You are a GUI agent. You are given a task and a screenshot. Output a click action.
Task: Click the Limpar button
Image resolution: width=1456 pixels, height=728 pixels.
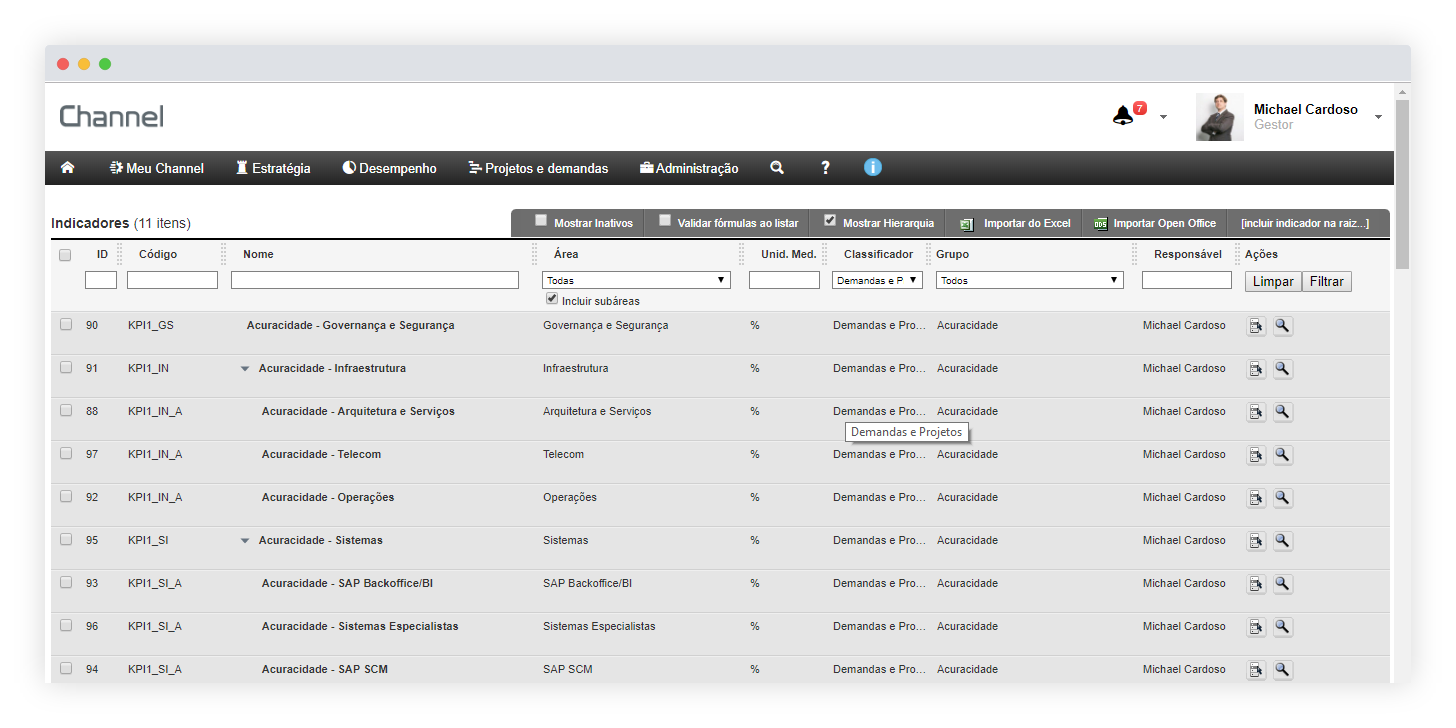coord(1273,282)
